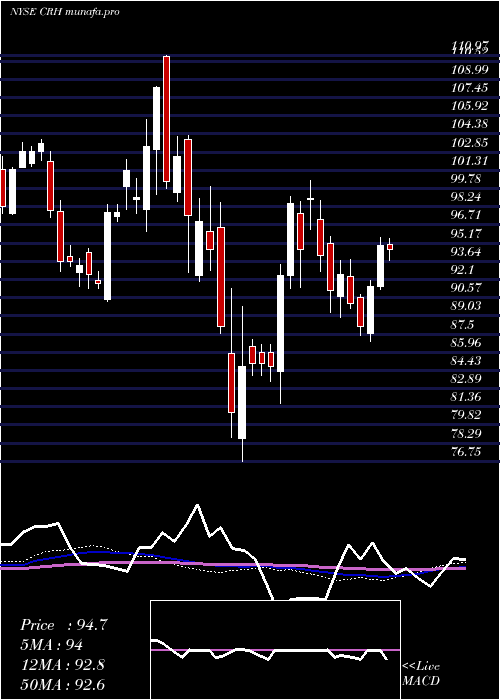Click the 102.85 price axis label
This screenshot has width=500, height=700.
tap(469, 143)
